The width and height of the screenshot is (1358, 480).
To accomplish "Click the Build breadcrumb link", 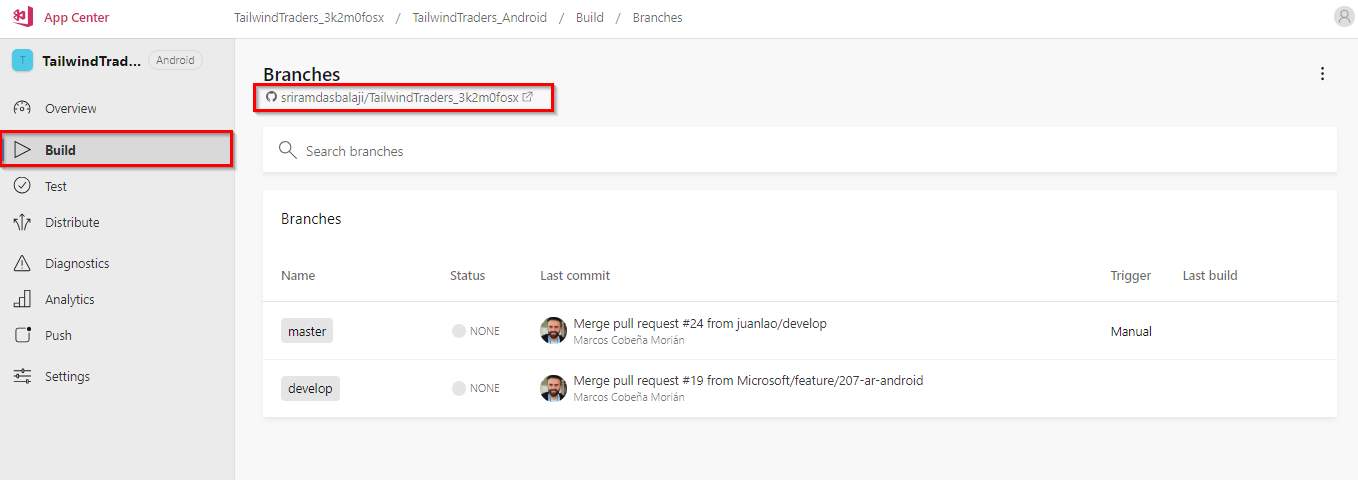I will [590, 18].
